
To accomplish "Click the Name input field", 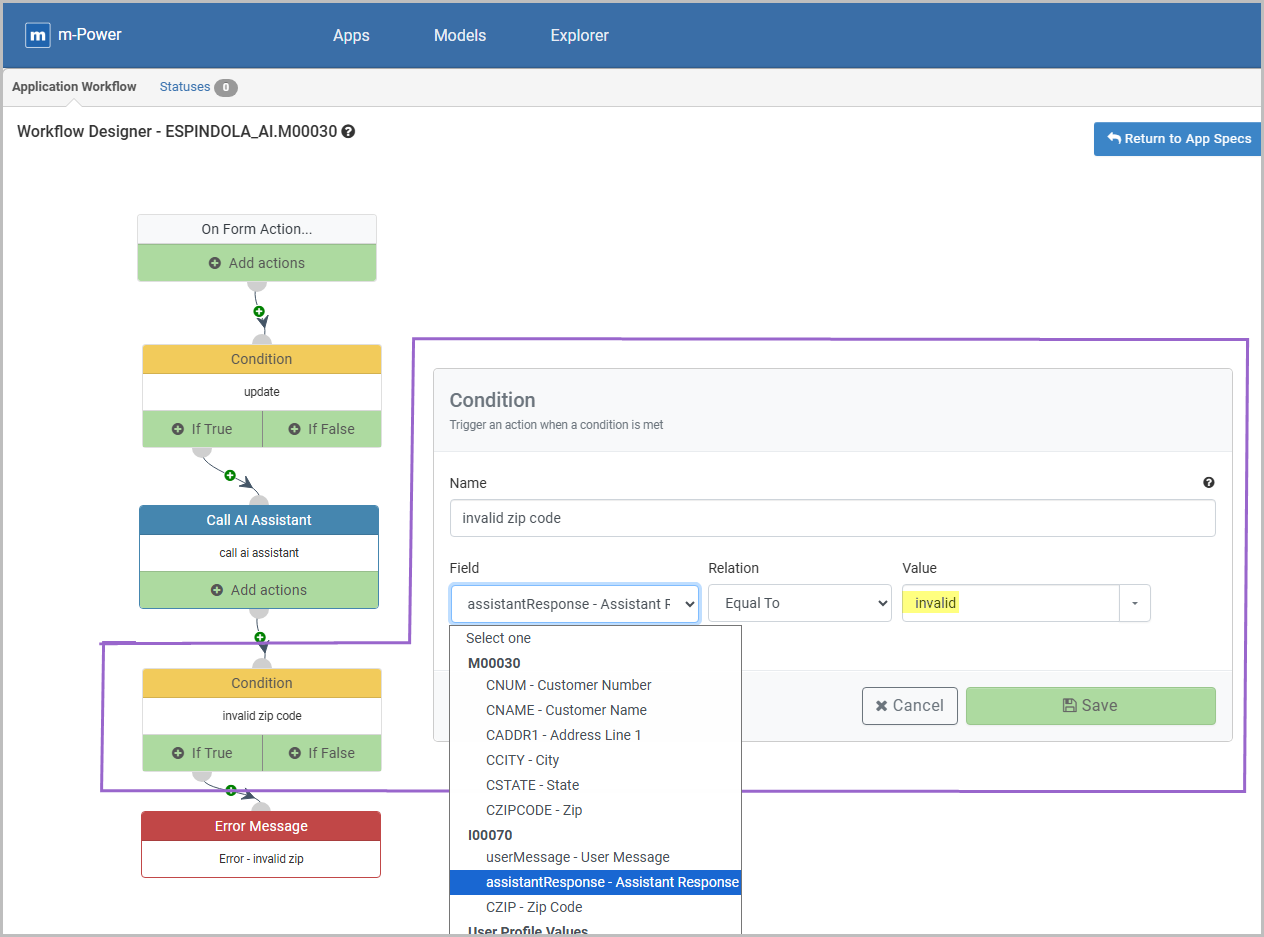I will 832,518.
